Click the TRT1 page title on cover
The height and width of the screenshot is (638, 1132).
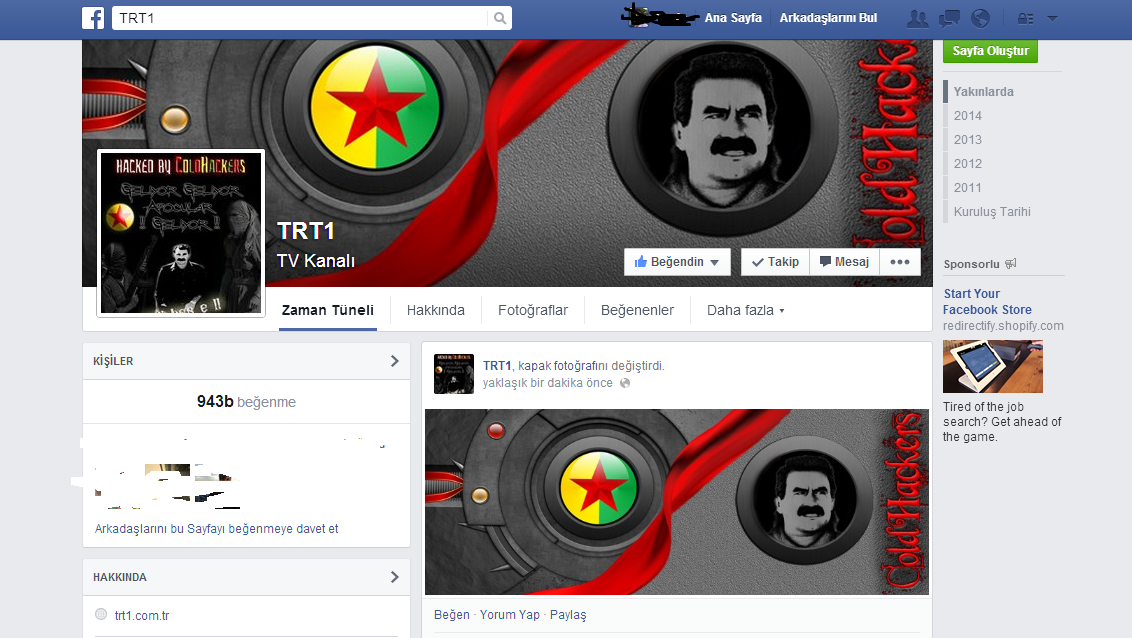pos(306,231)
